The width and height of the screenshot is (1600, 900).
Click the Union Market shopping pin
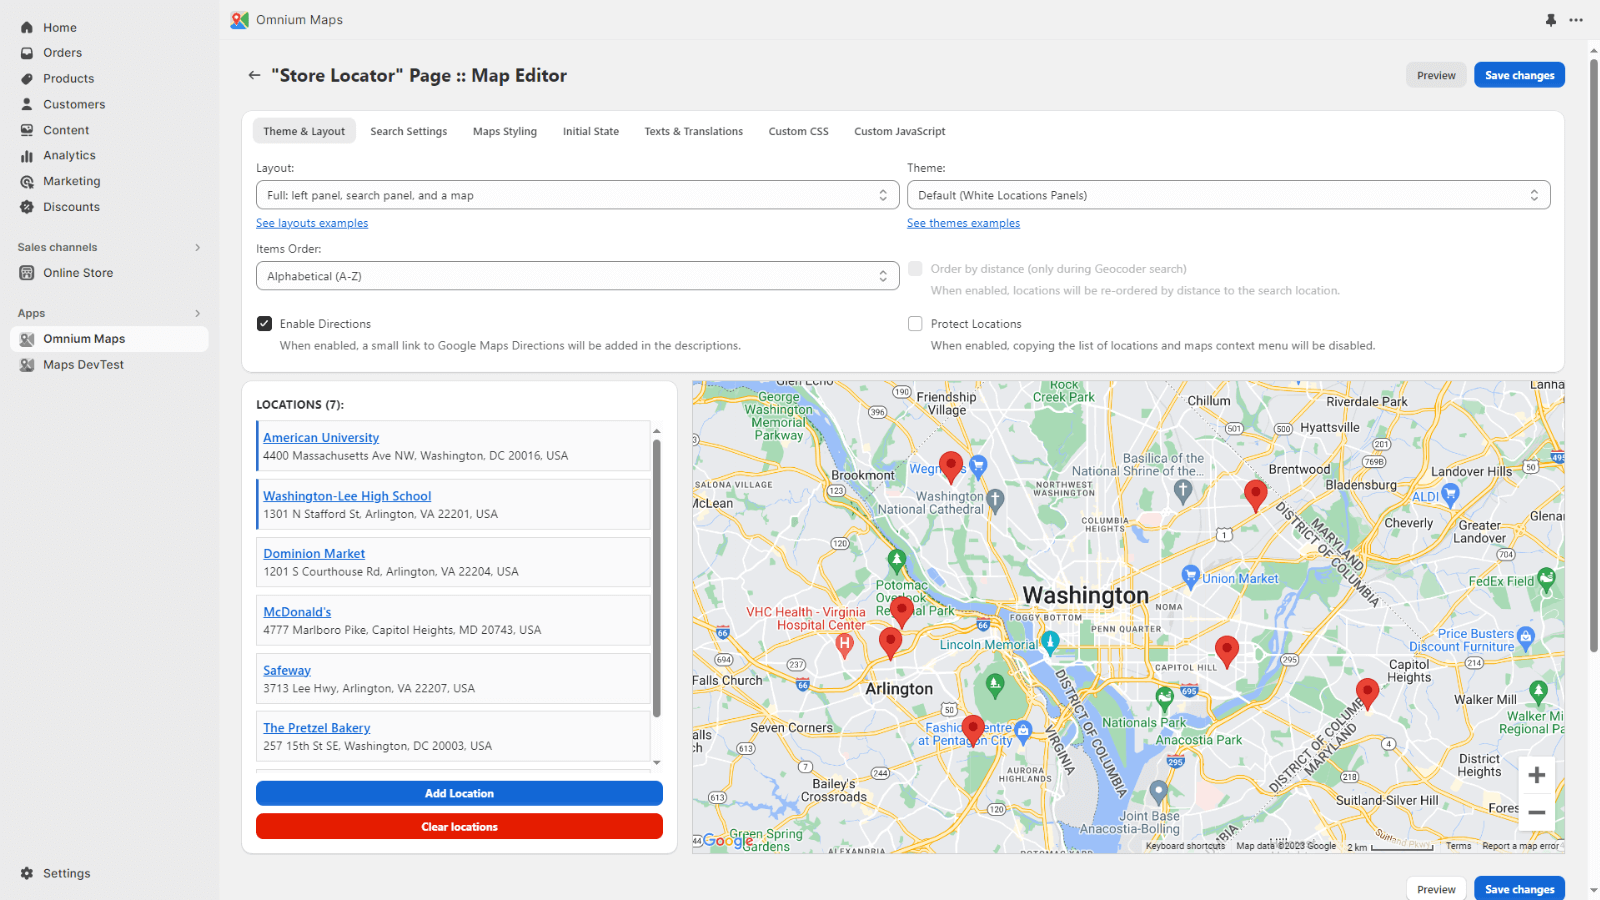pos(1190,576)
